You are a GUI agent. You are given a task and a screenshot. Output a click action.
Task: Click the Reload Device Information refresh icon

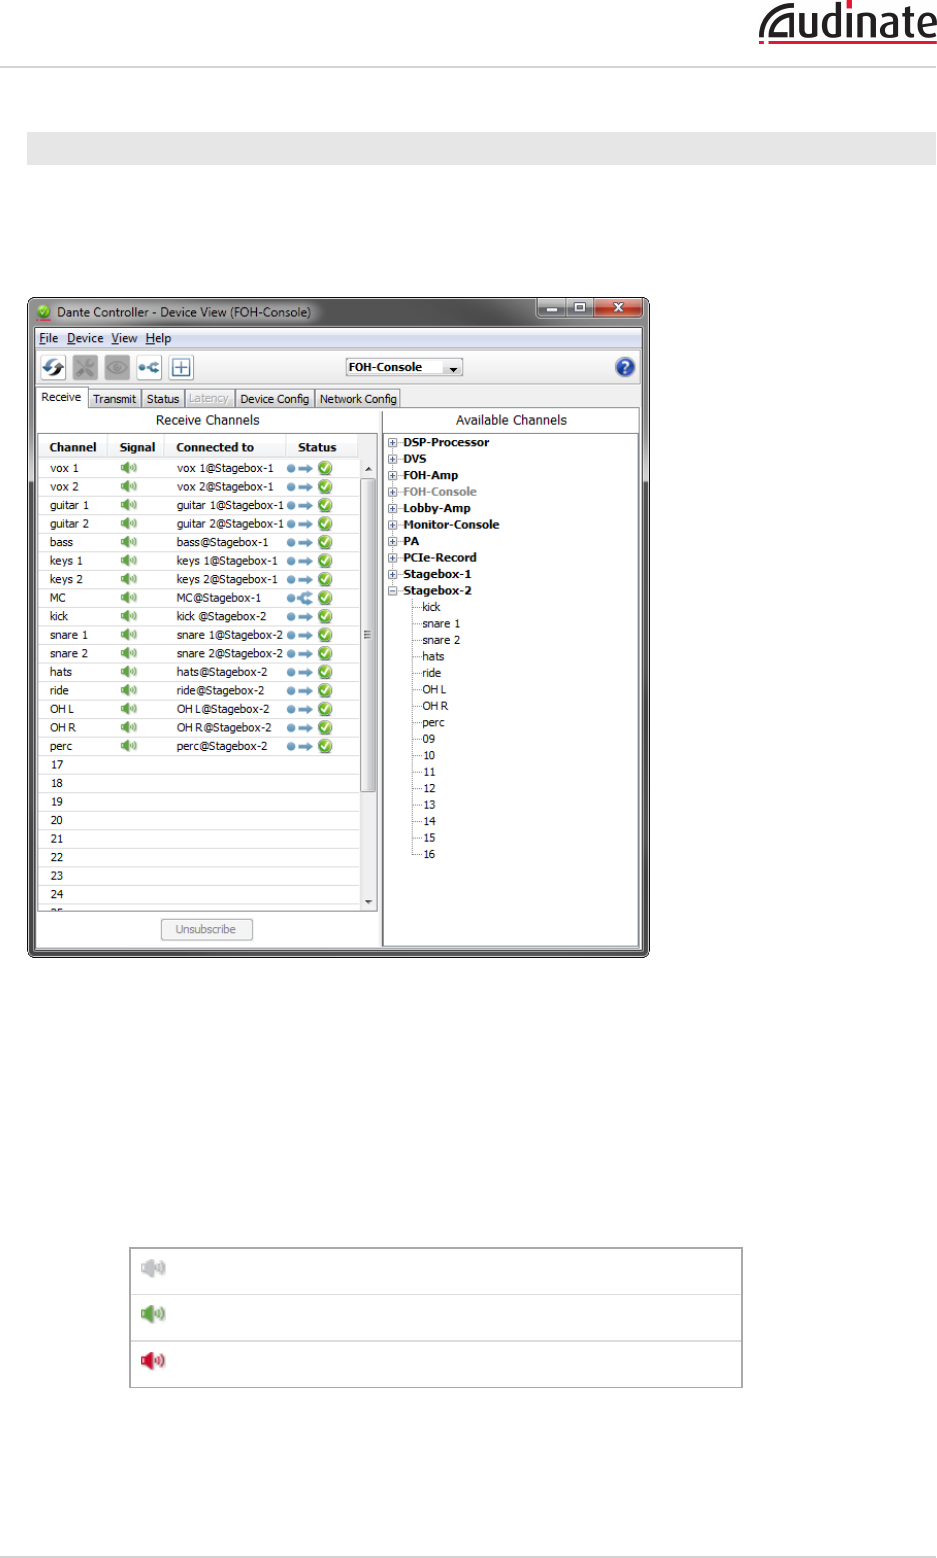(x=53, y=367)
